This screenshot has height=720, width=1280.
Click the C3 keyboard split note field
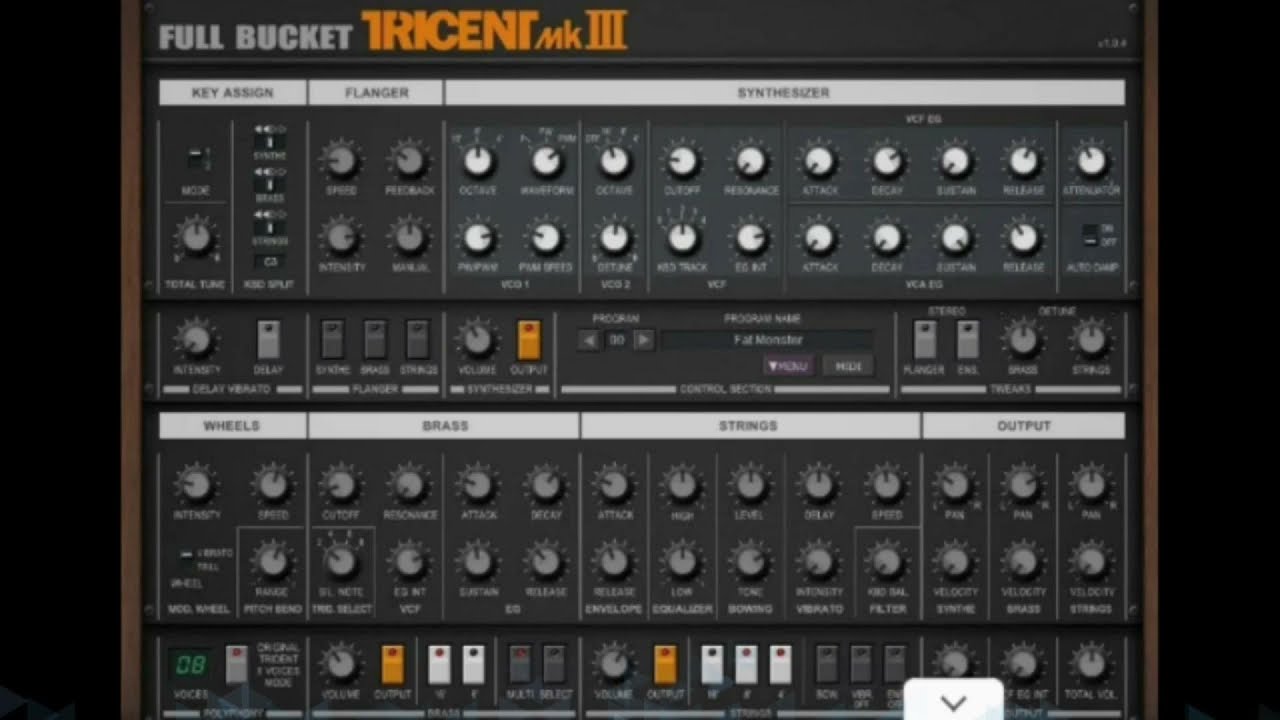(x=269, y=262)
